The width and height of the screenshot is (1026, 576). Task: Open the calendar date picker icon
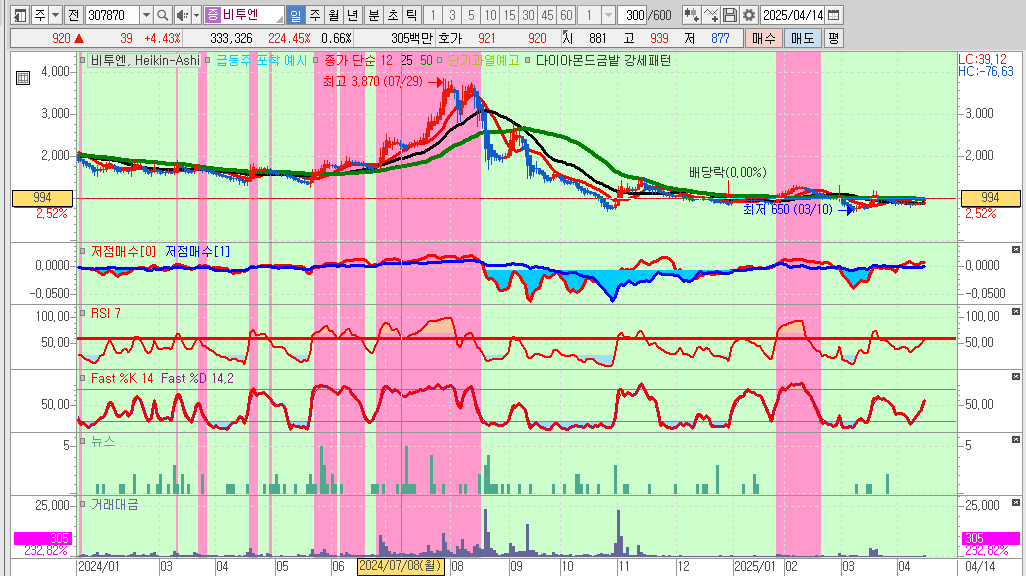coord(834,14)
